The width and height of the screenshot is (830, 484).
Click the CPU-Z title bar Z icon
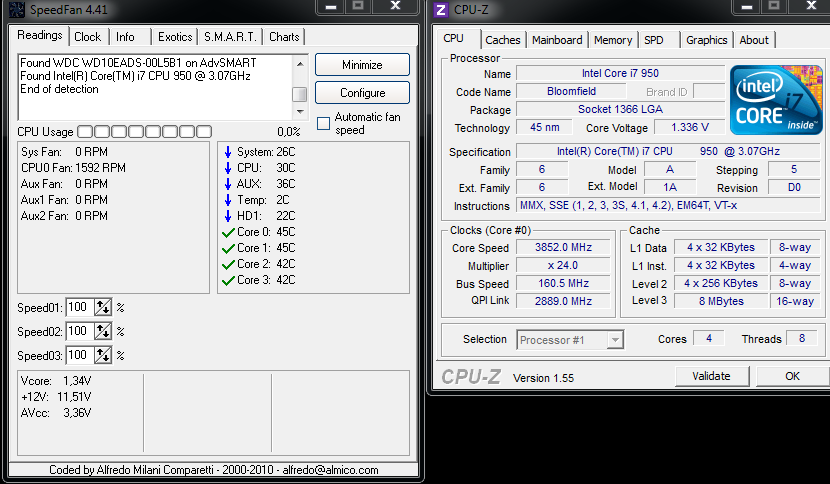[x=441, y=10]
